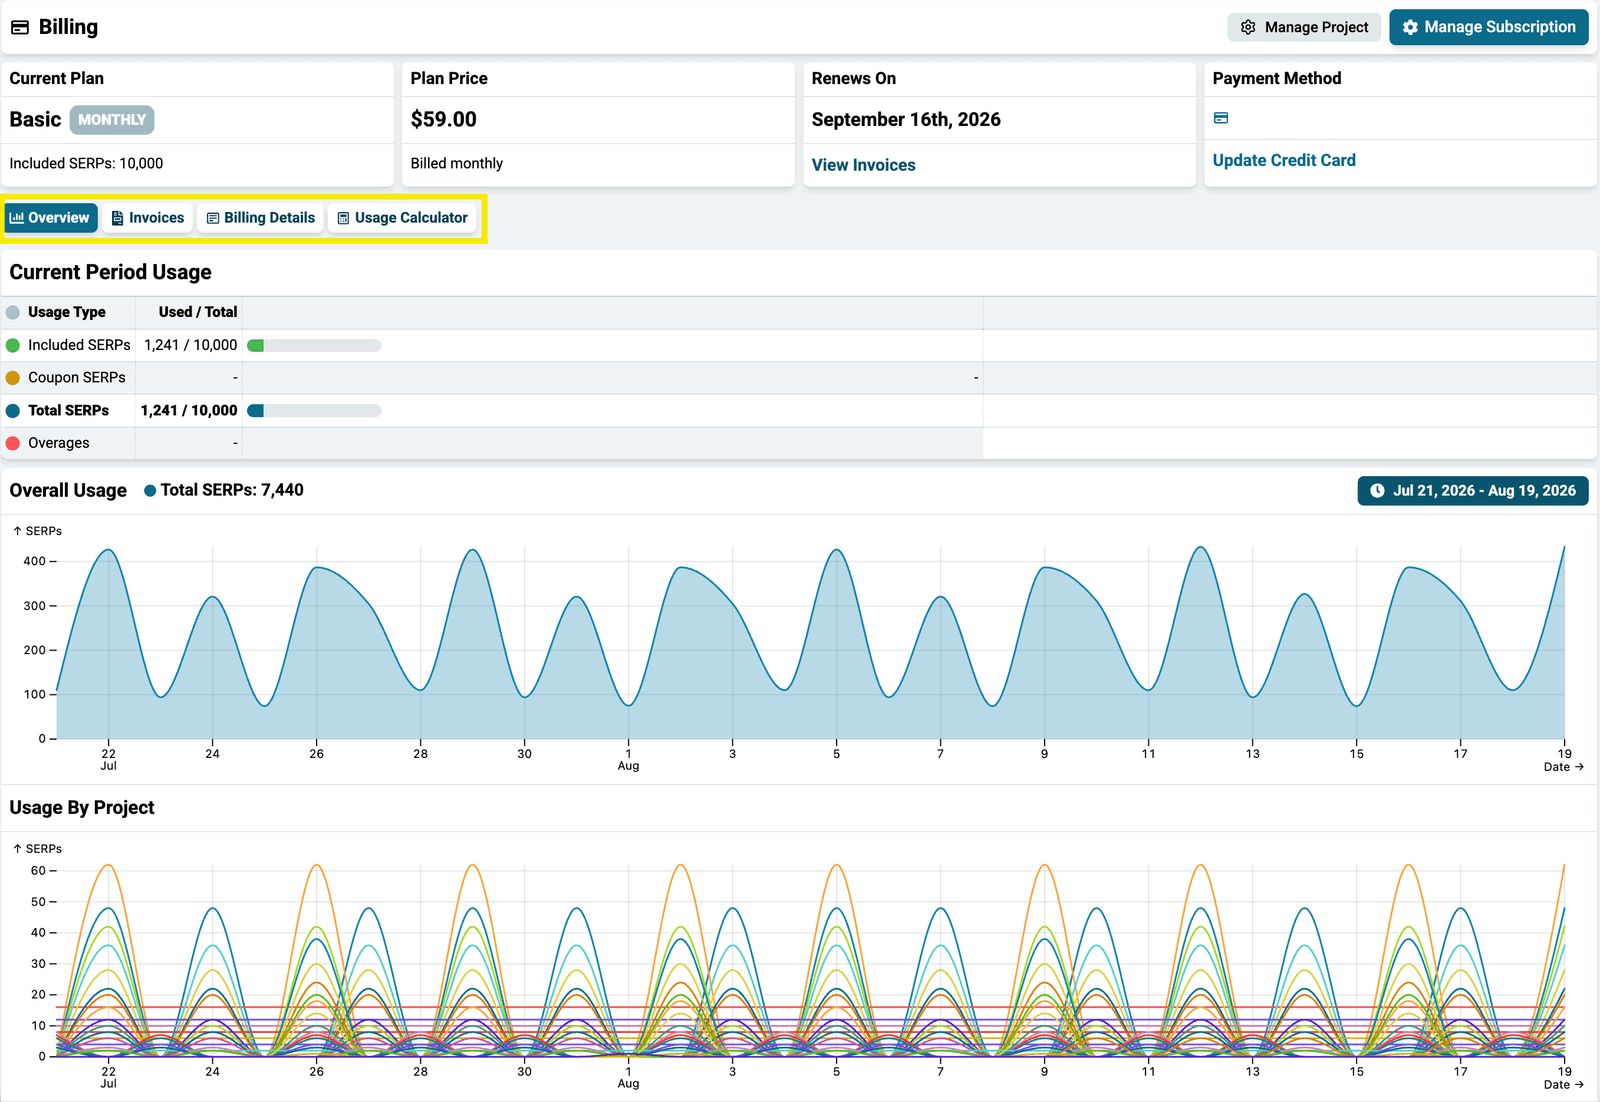The width and height of the screenshot is (1600, 1102).
Task: Open the Jul 21 - Aug 19 date range picker
Action: (x=1473, y=491)
